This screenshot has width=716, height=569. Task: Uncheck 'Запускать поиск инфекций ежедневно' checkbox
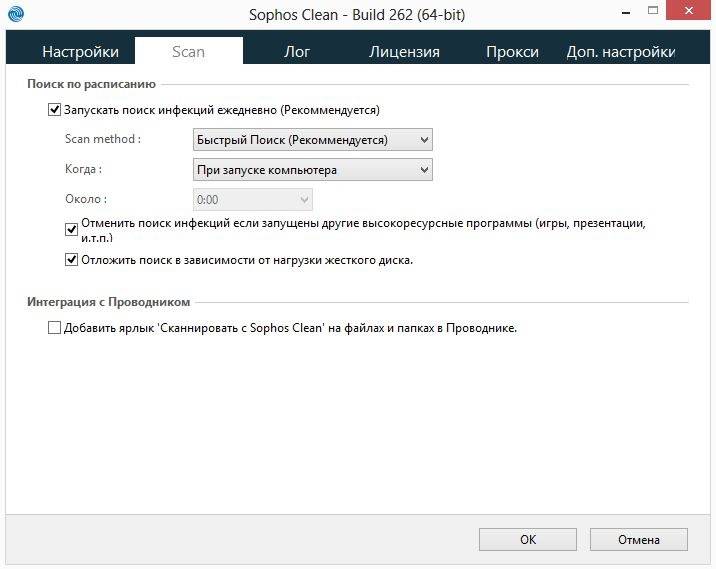tap(54, 110)
